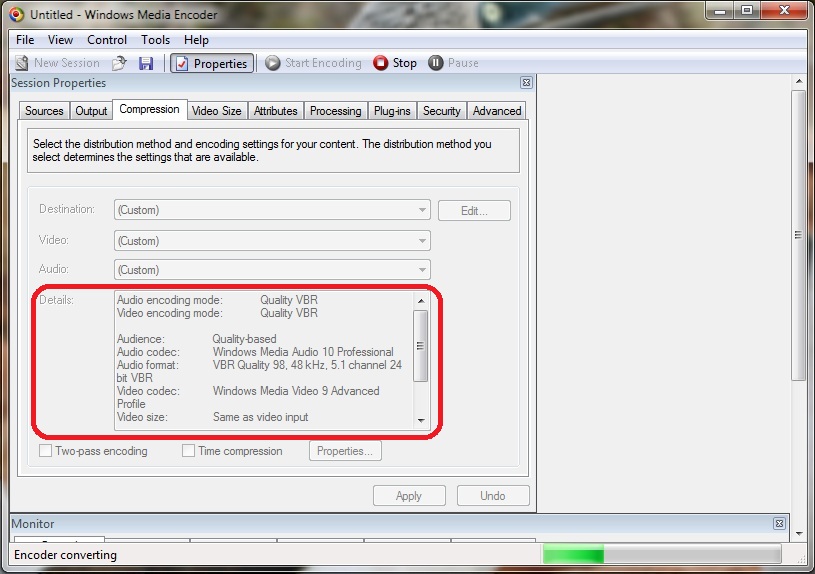Click "Windows Media Audio 10 Professional" detail
Viewport: 815px width, 574px height.
pyautogui.click(x=303, y=352)
